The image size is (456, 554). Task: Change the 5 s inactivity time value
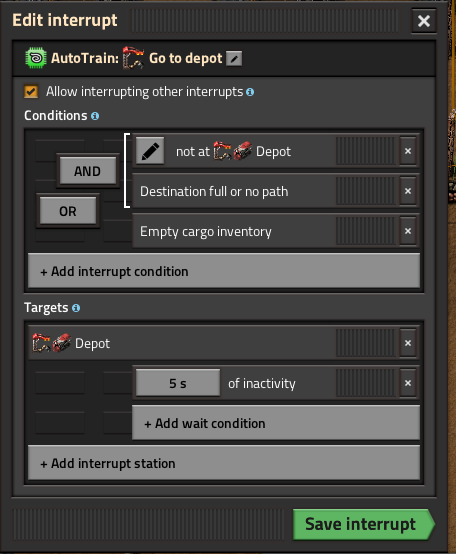click(x=178, y=383)
